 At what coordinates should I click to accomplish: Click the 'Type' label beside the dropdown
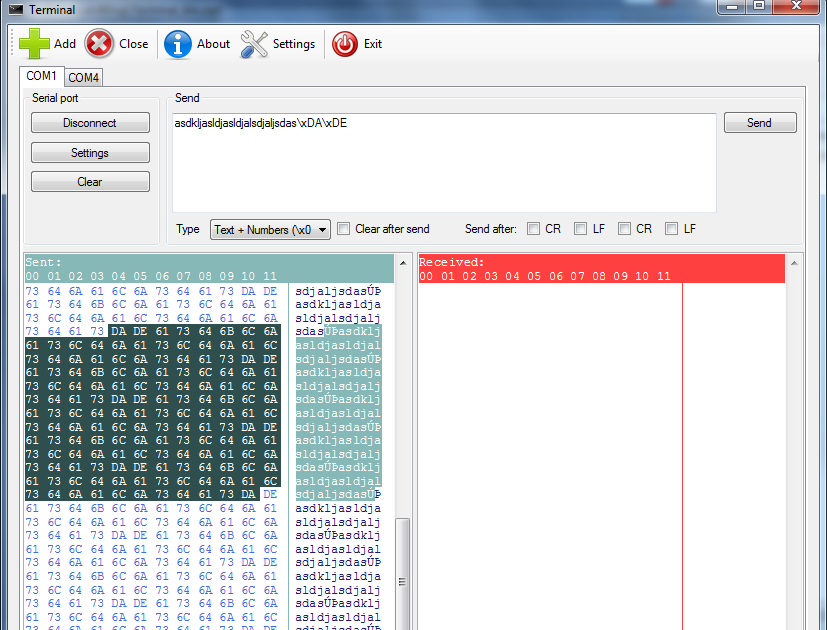(x=188, y=229)
